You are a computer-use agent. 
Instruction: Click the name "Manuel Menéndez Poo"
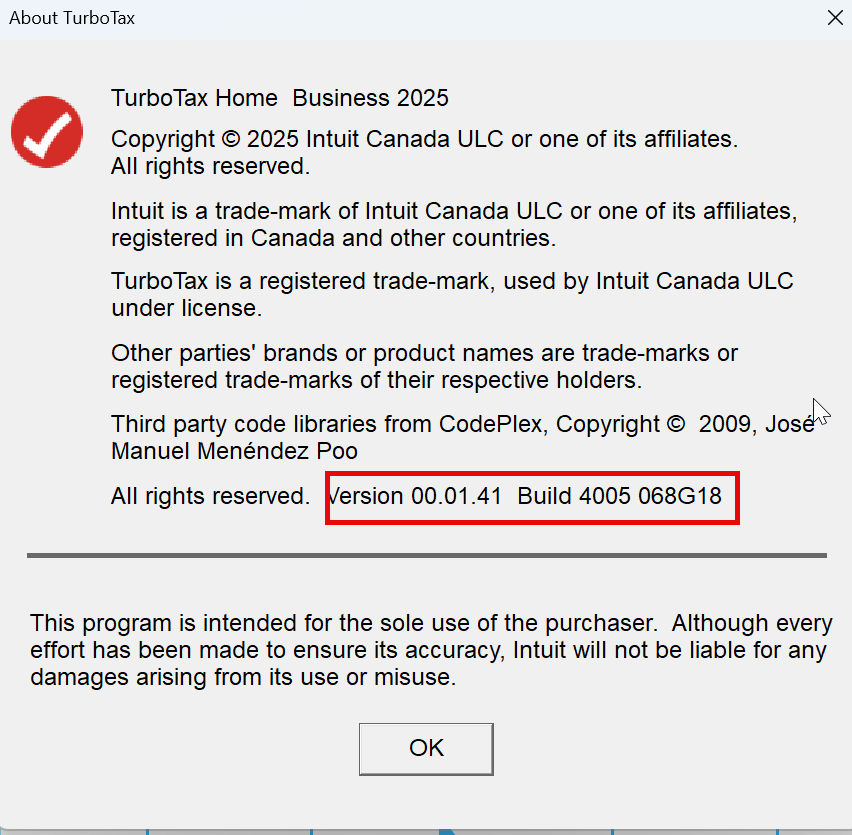pyautogui.click(x=234, y=451)
